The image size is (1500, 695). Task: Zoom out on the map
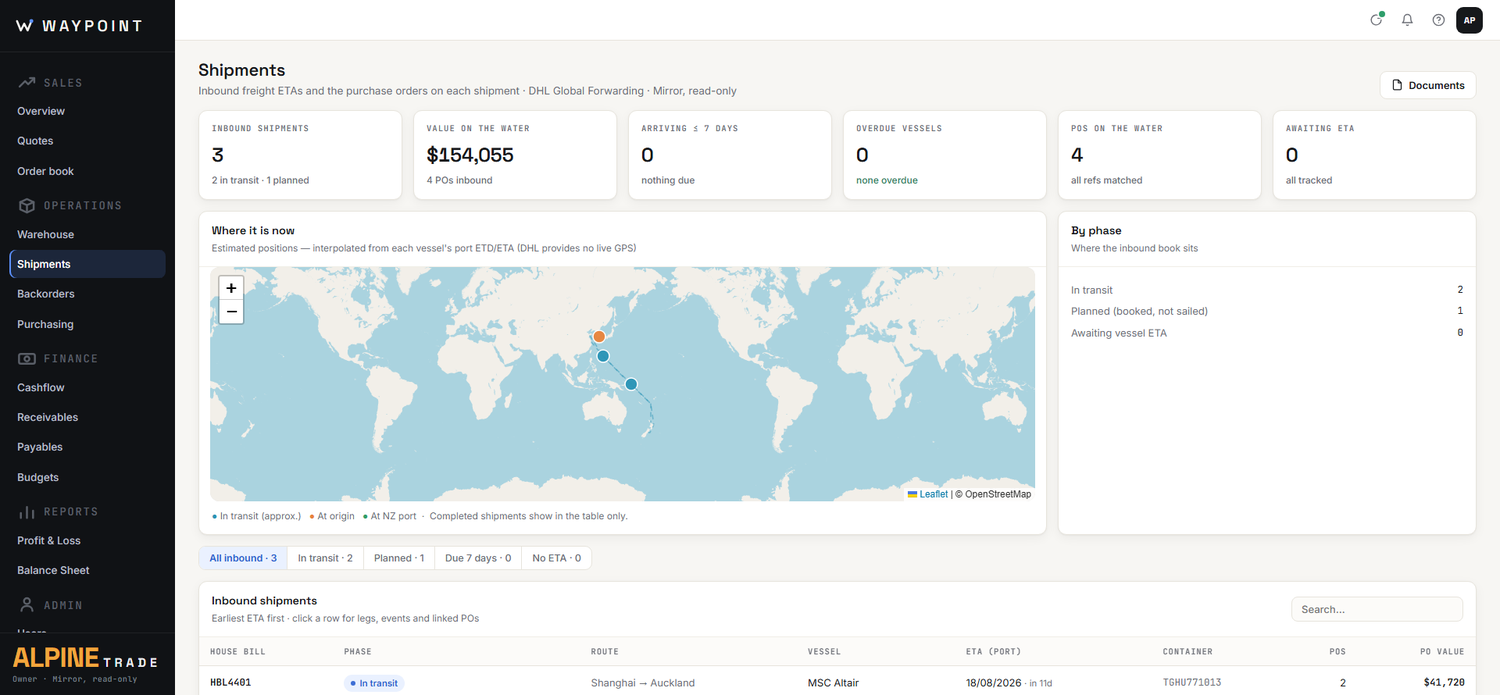231,312
